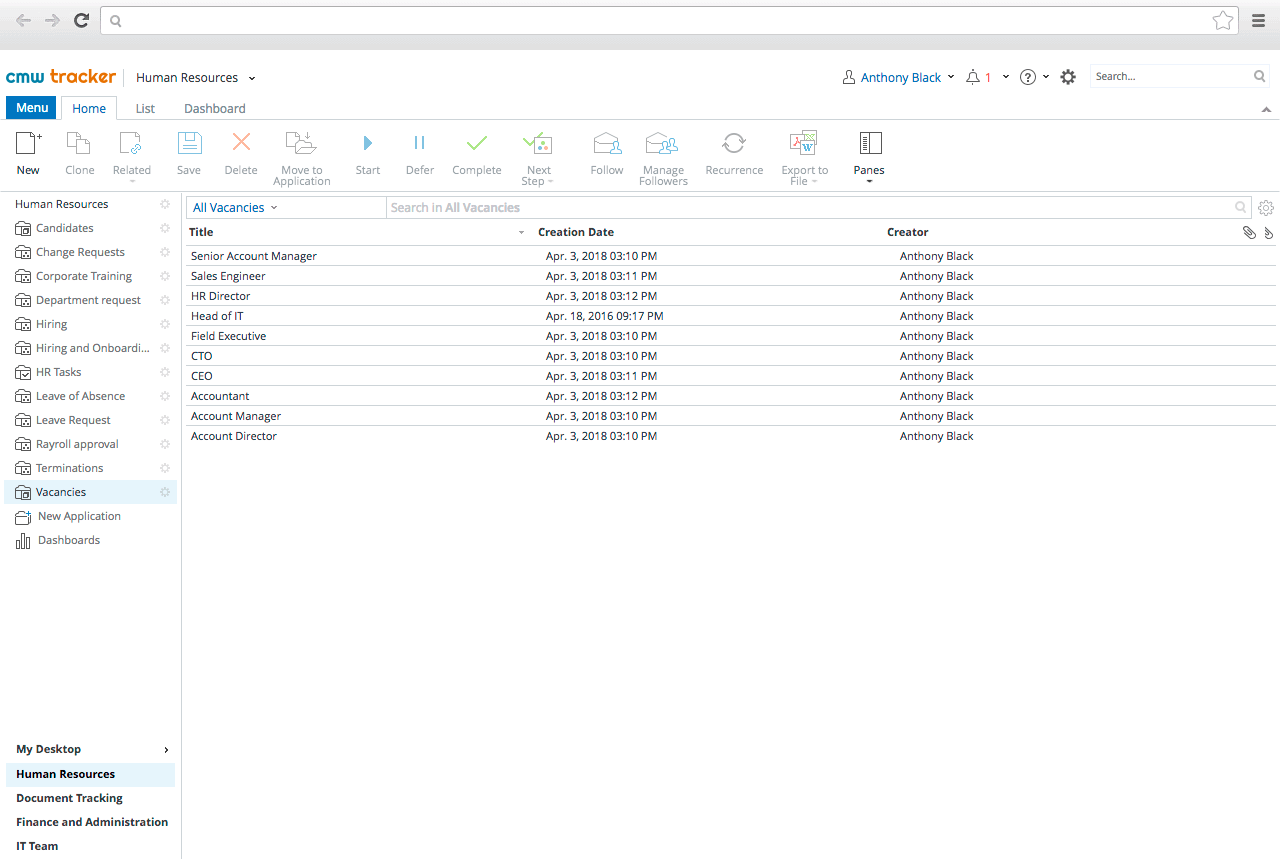
Task: Click Move to Application icon
Action: (x=301, y=143)
